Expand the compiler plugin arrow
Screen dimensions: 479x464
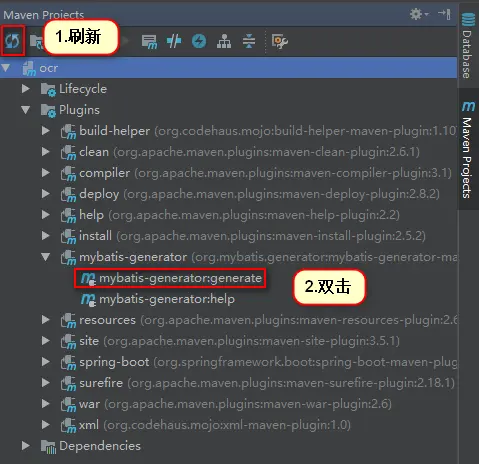(x=46, y=173)
